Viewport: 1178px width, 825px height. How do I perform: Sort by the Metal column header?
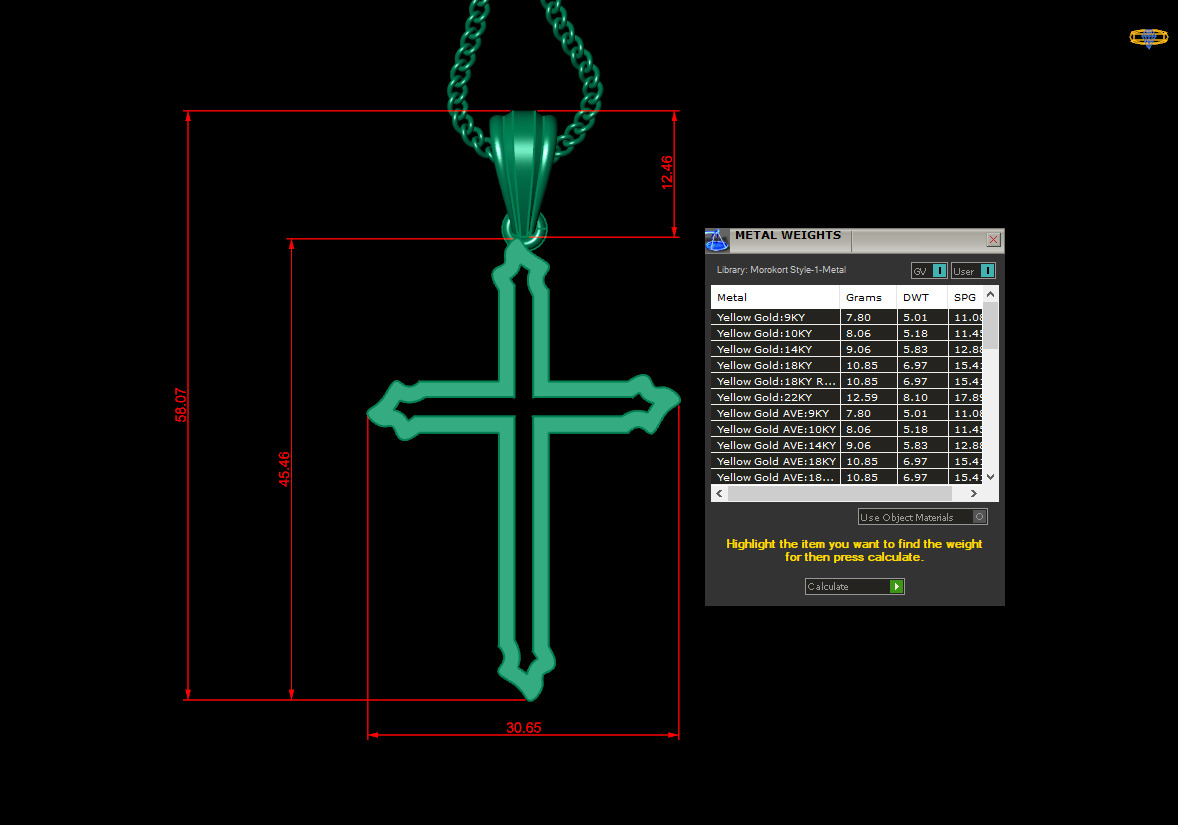pos(775,298)
